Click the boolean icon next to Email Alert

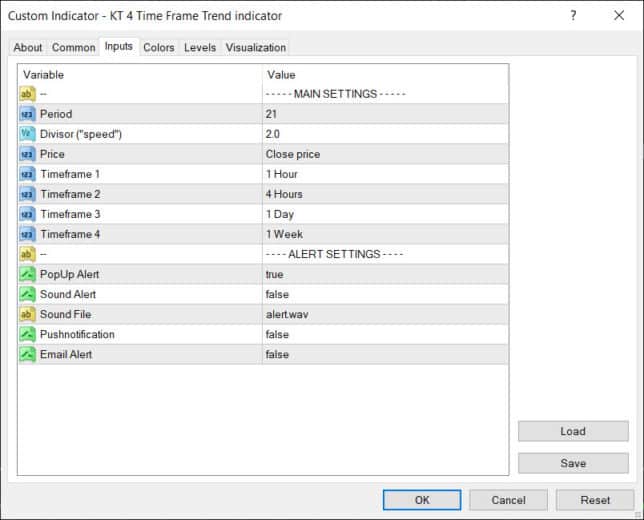click(x=27, y=354)
